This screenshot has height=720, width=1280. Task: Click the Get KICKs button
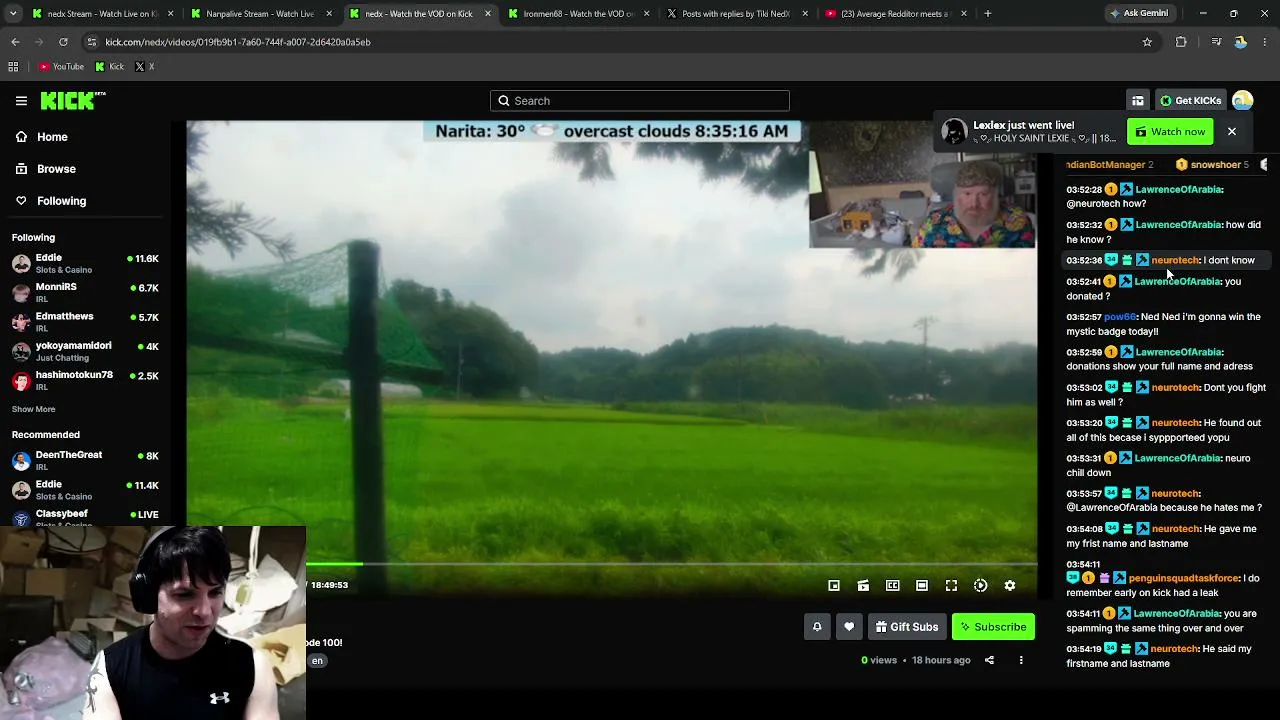1190,101
